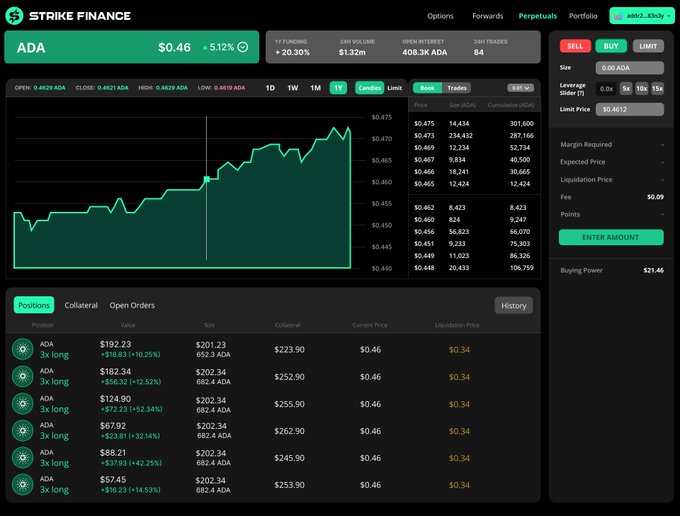Open the Perpetuals page
680x516 pixels.
pyautogui.click(x=537, y=16)
